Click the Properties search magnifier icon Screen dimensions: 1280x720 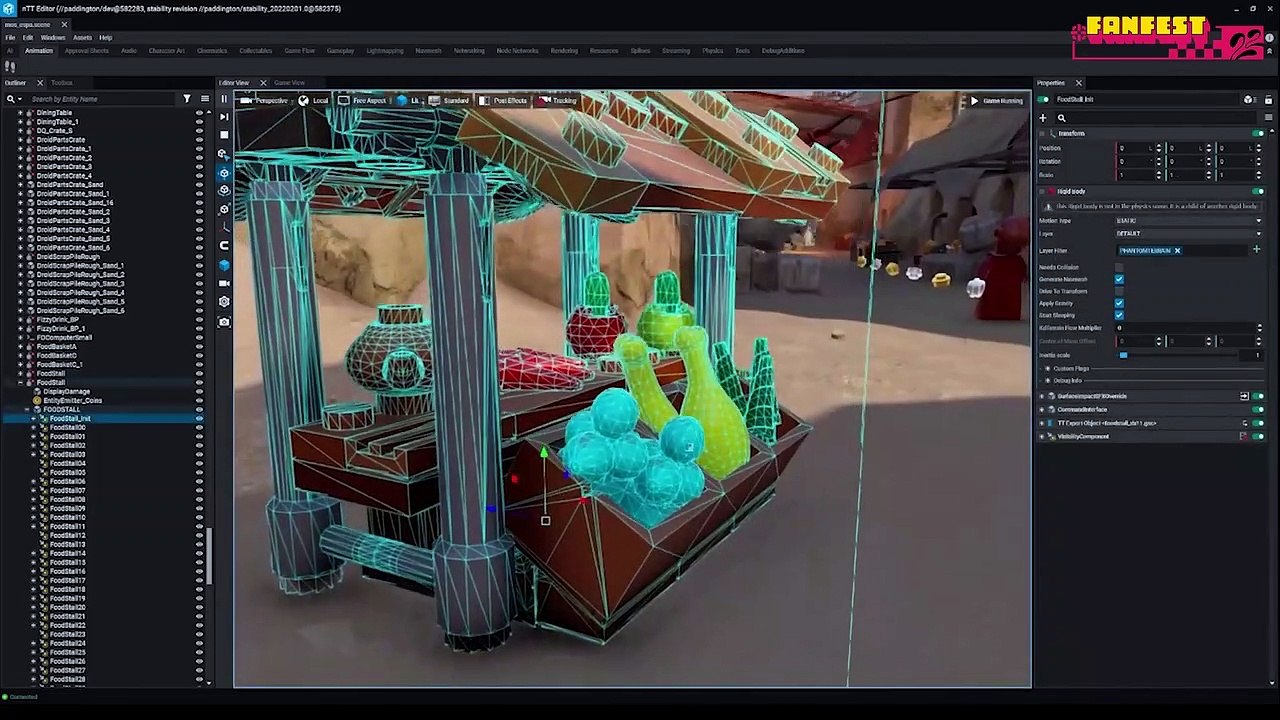point(1062,118)
